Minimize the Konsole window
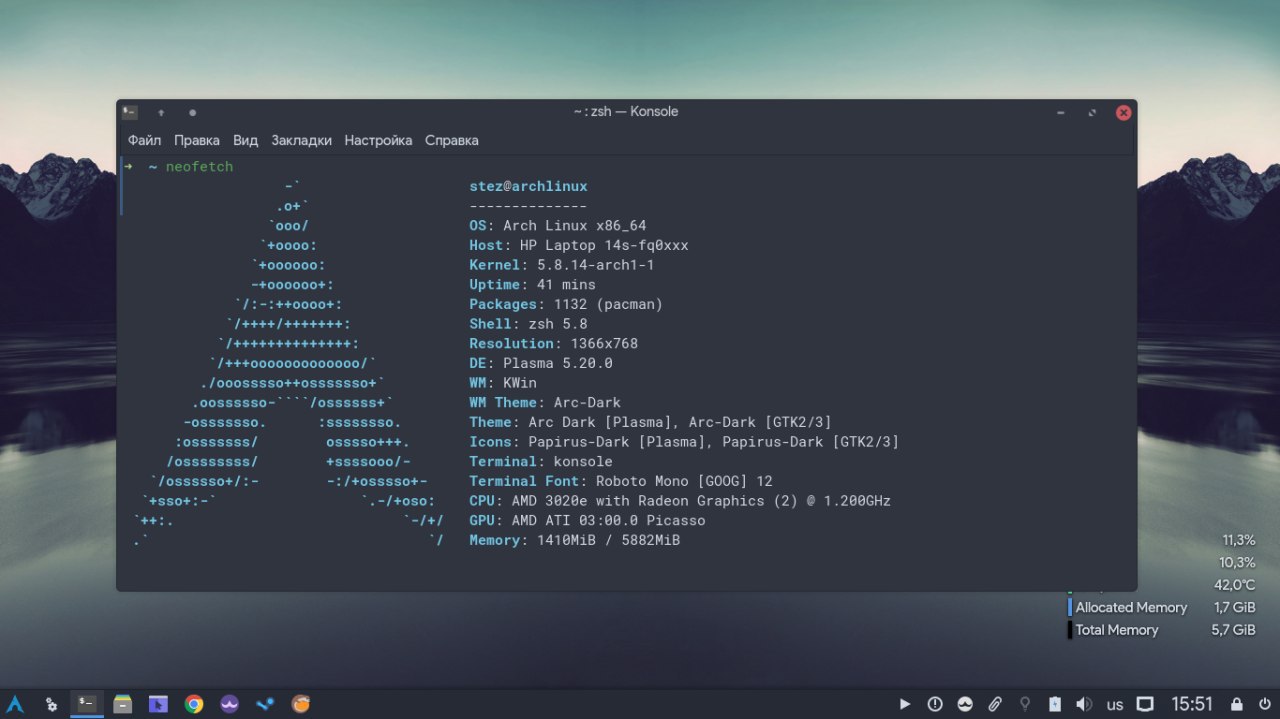1280x719 pixels. coord(1061,112)
